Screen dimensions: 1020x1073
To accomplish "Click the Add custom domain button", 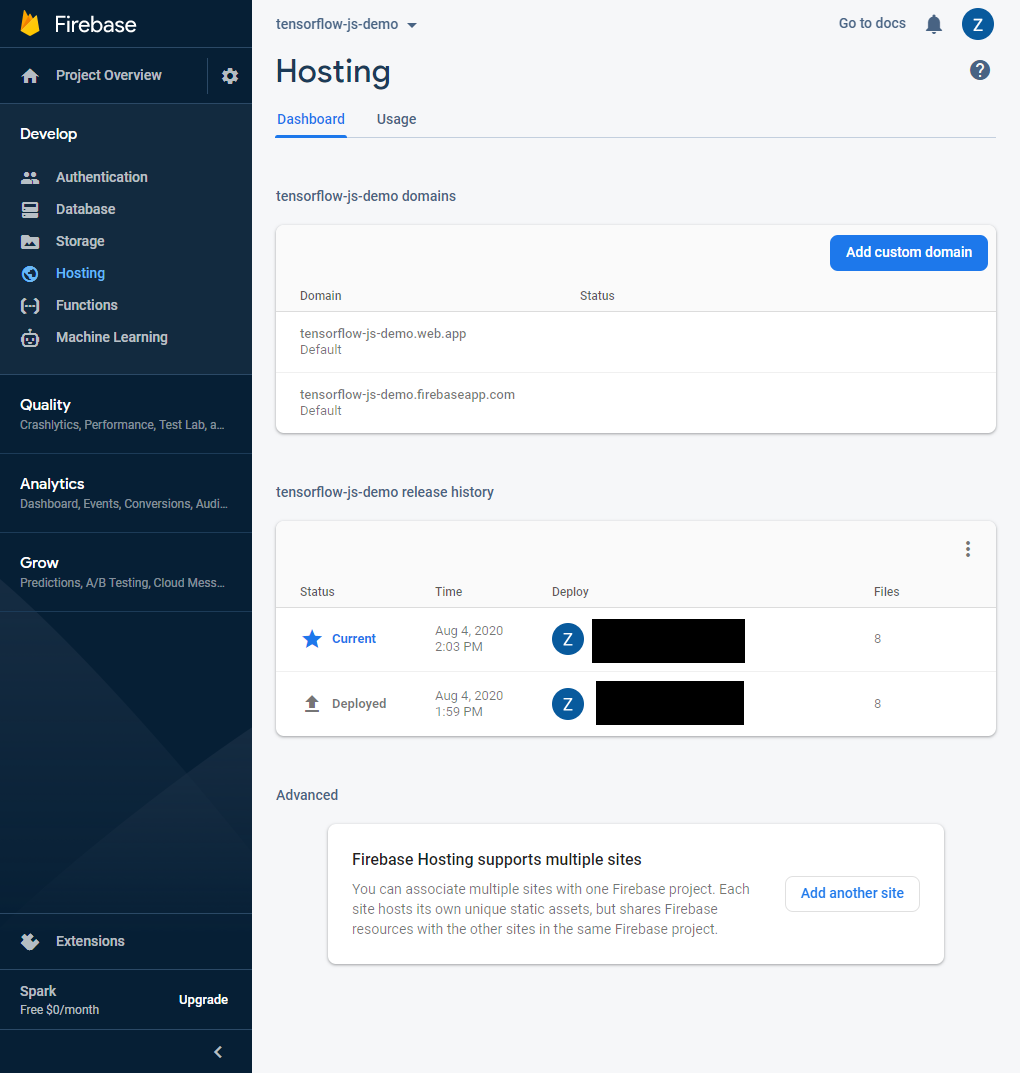I will 908,253.
